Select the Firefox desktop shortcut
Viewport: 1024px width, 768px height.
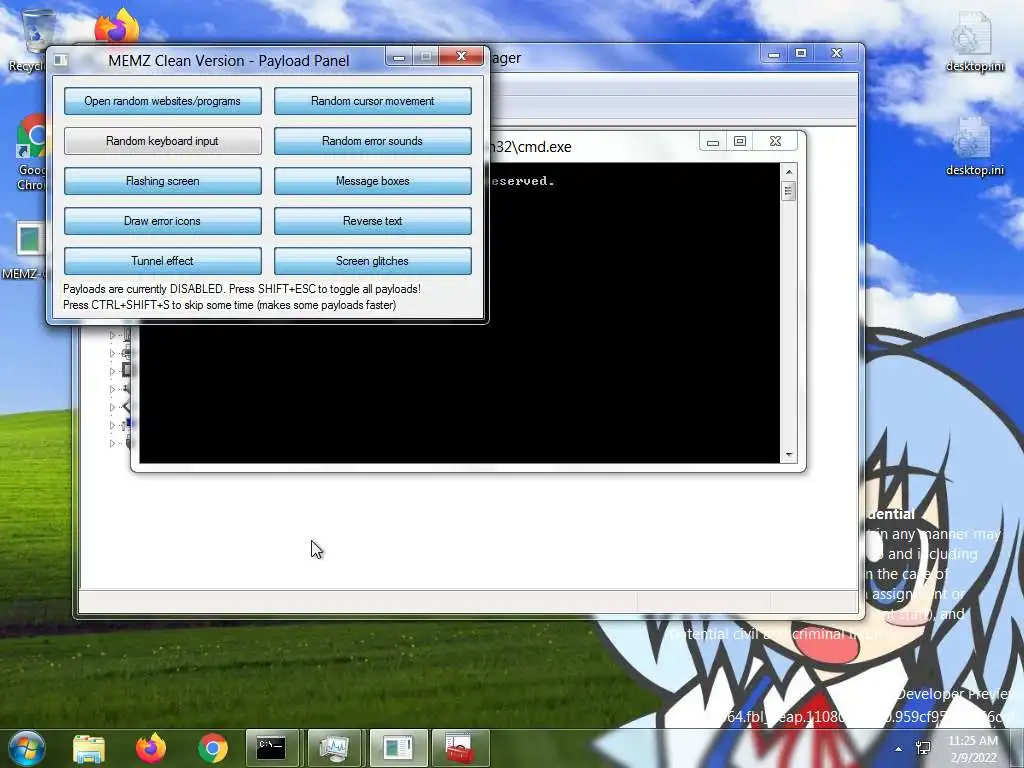pyautogui.click(x=118, y=27)
